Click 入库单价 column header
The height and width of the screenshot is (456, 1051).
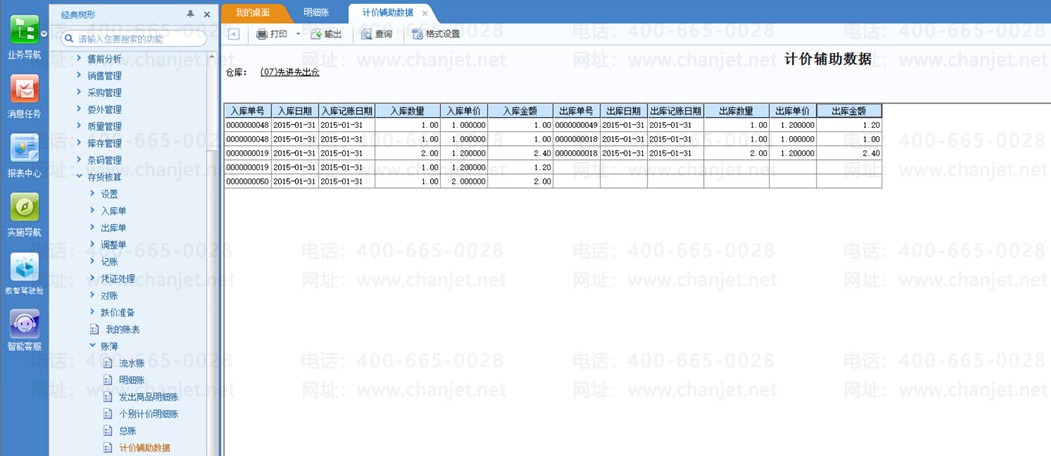(464, 111)
